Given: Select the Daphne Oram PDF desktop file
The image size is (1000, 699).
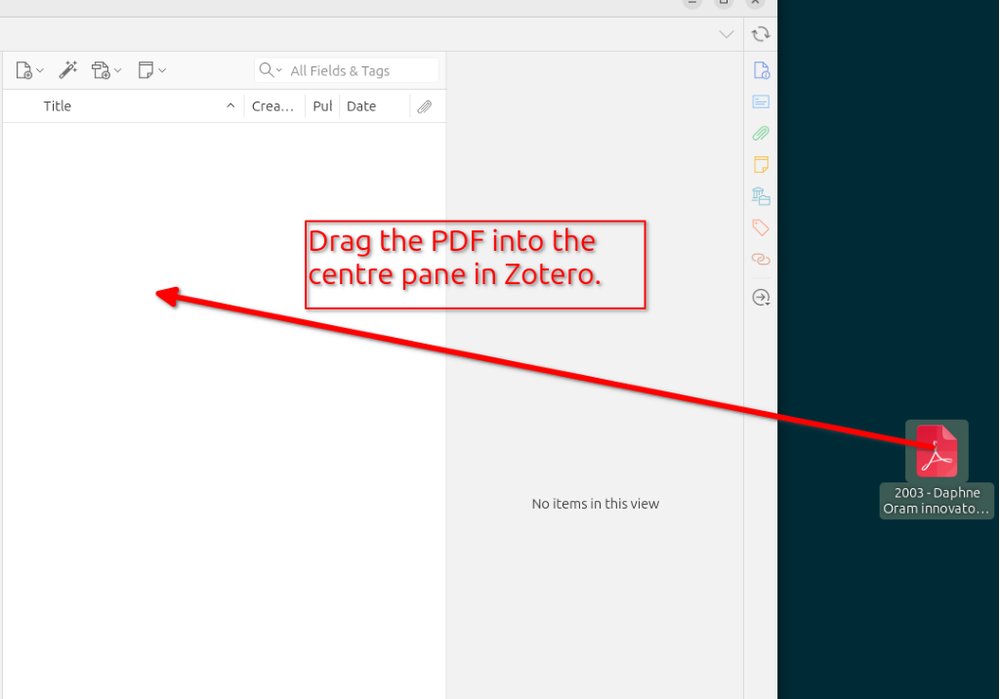Looking at the screenshot, I should click(x=936, y=451).
